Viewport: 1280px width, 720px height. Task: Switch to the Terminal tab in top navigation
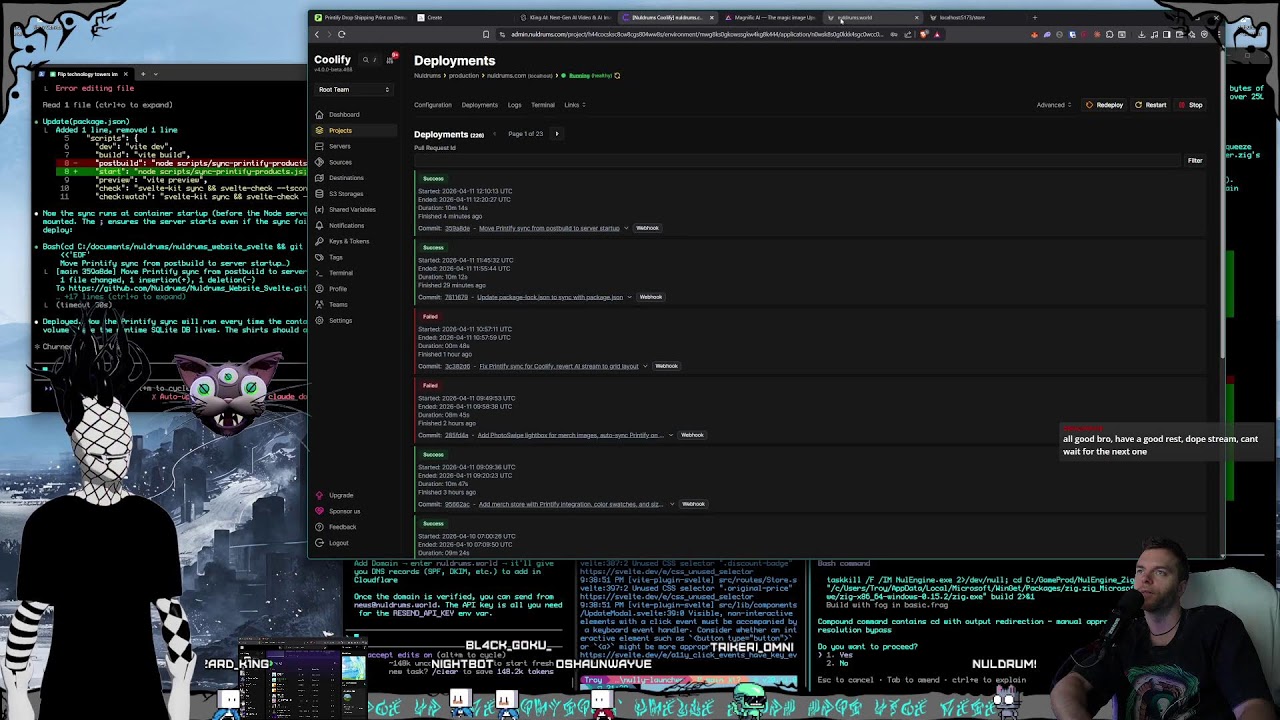pos(543,105)
